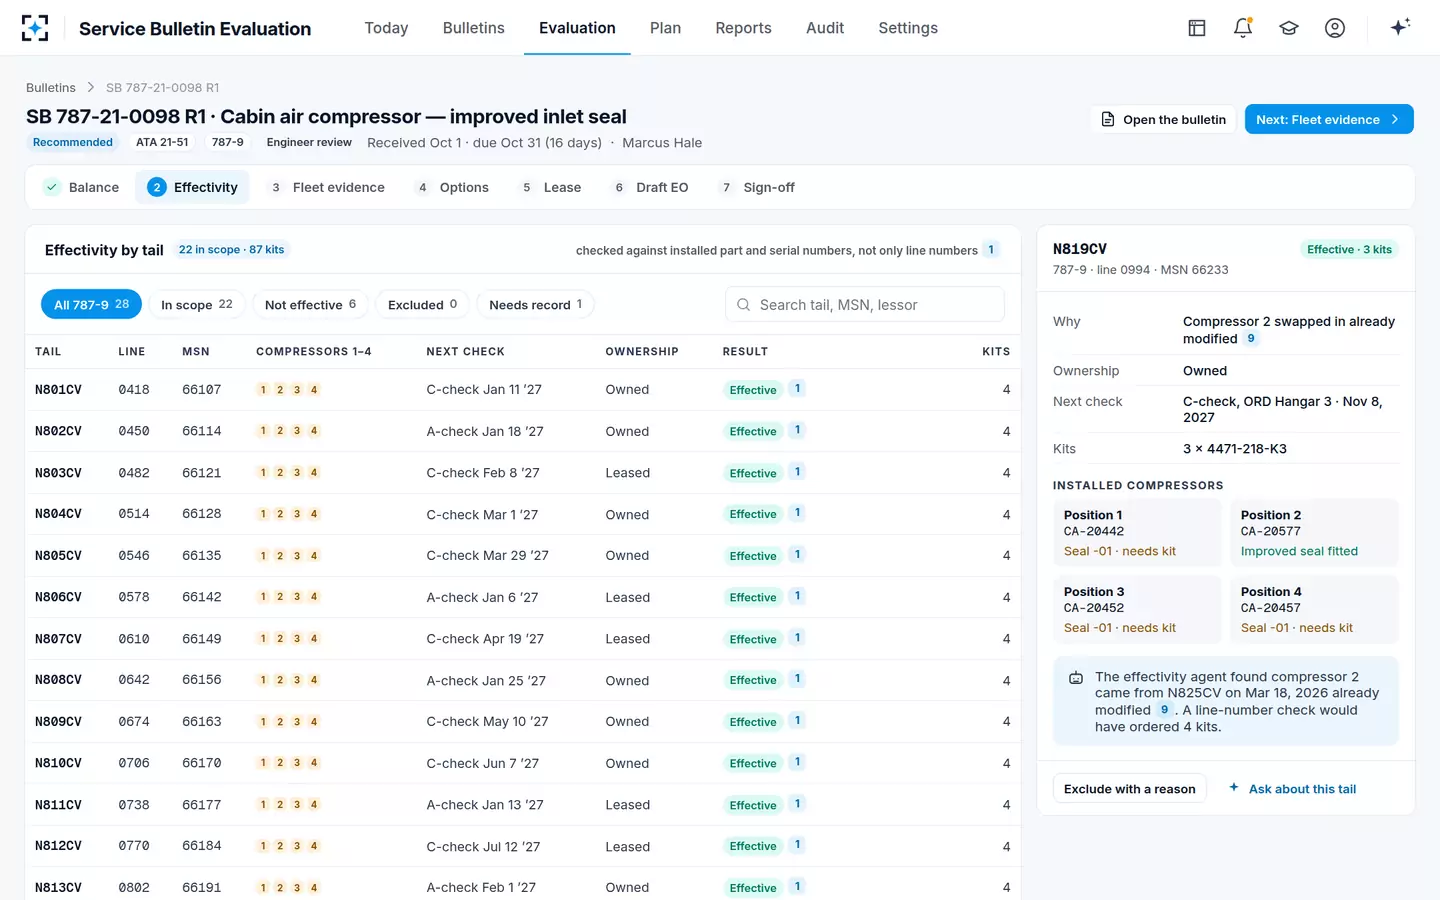Click compressor 1 badge in N801CV row
This screenshot has height=900, width=1440.
[263, 390]
